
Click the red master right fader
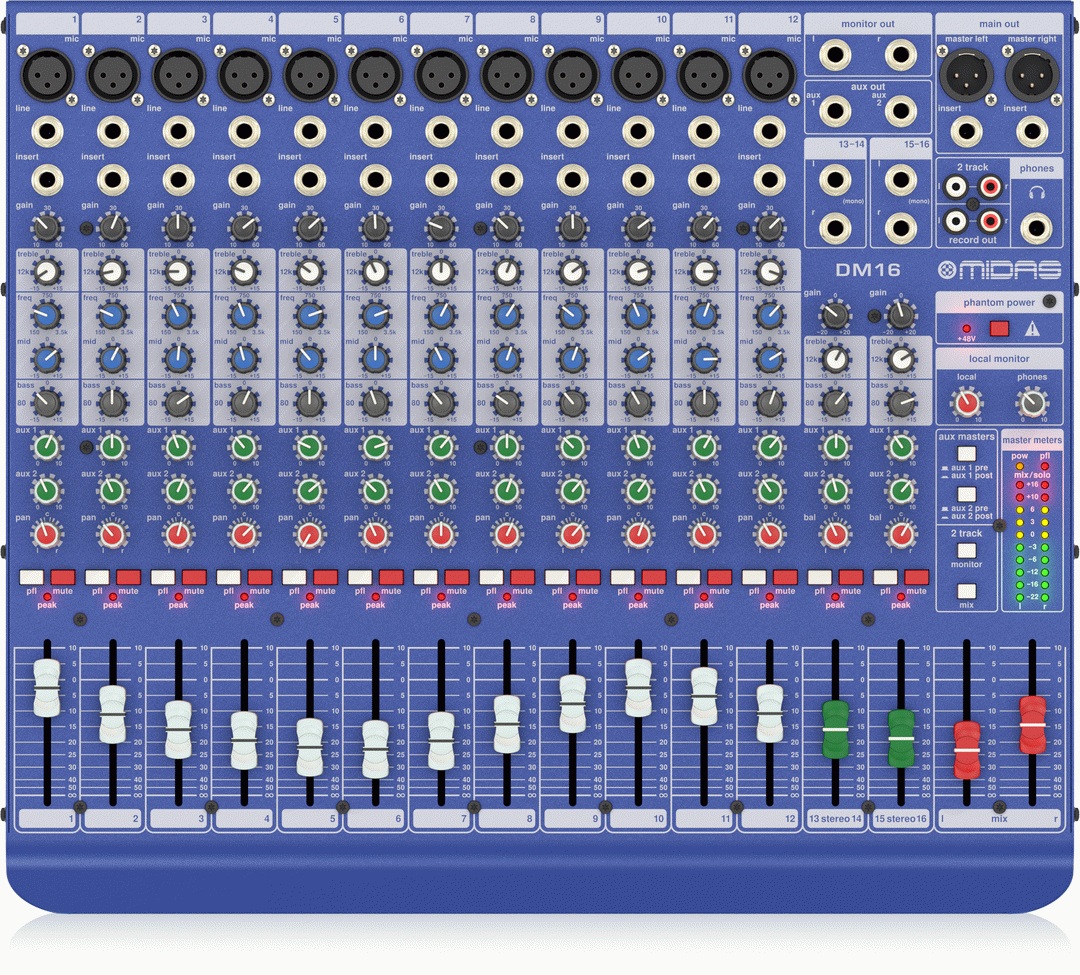tap(1030, 725)
